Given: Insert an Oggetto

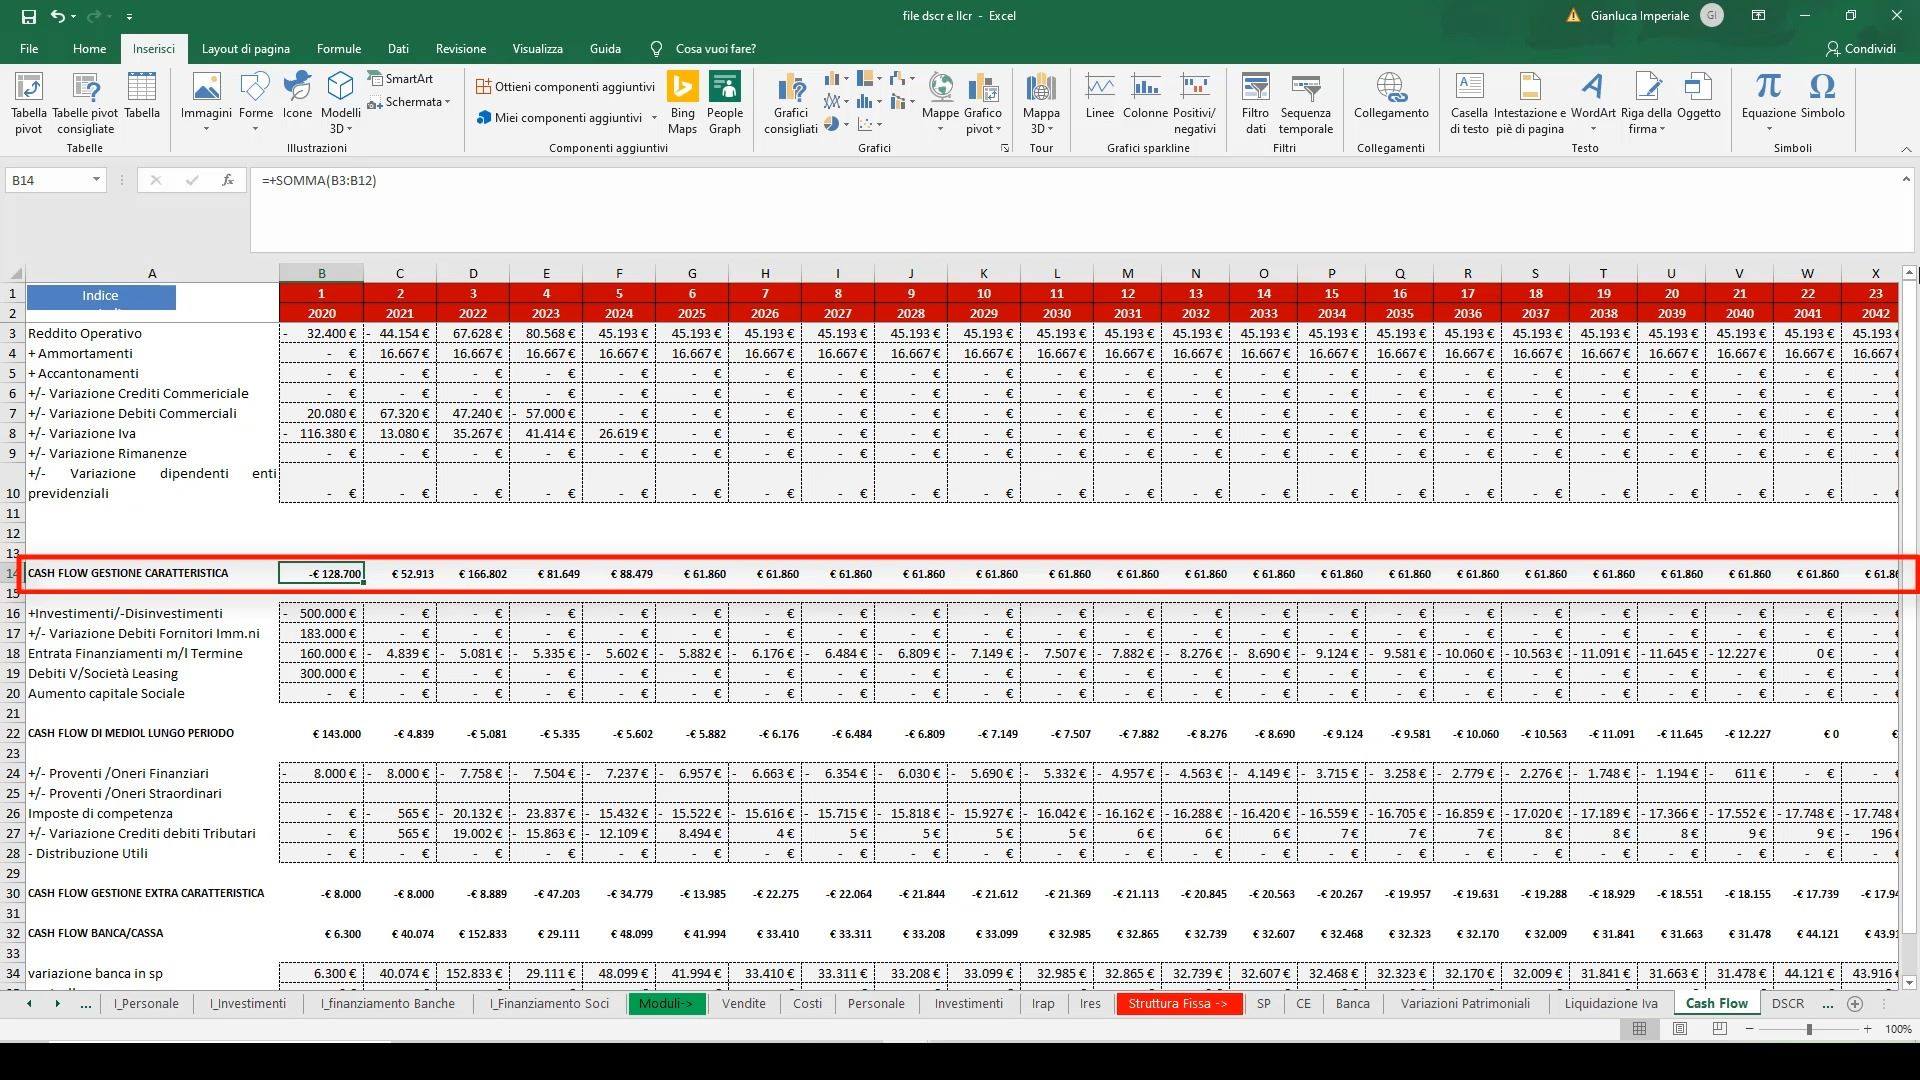Looking at the screenshot, I should click(x=1699, y=97).
